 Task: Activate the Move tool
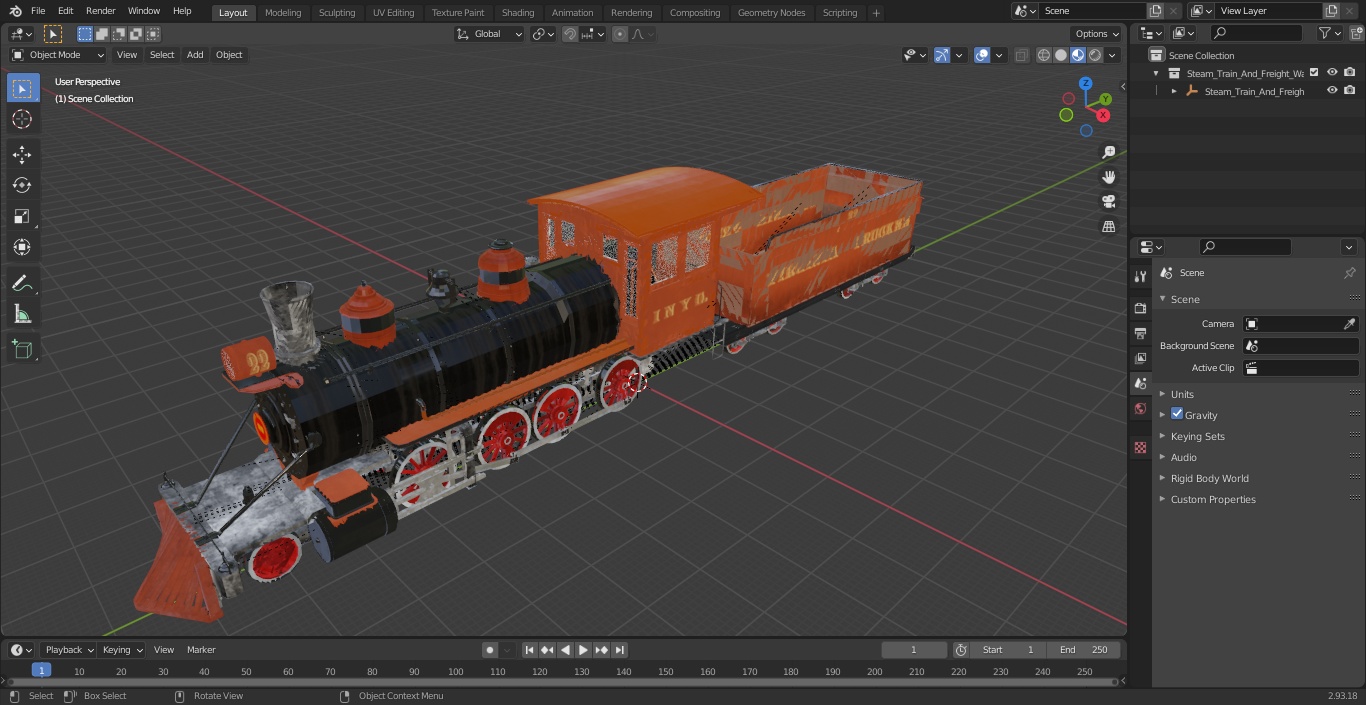pyautogui.click(x=22, y=154)
